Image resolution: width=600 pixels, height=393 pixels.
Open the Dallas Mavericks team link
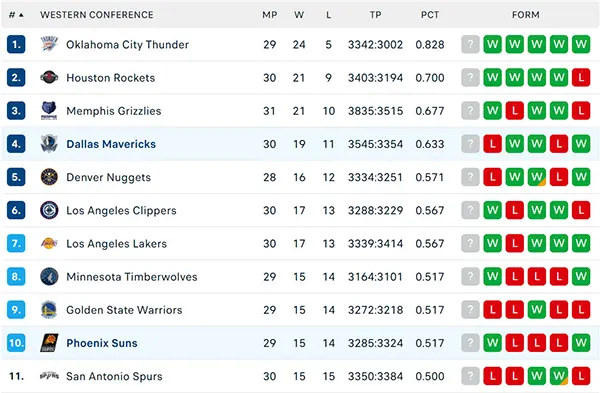coord(111,144)
